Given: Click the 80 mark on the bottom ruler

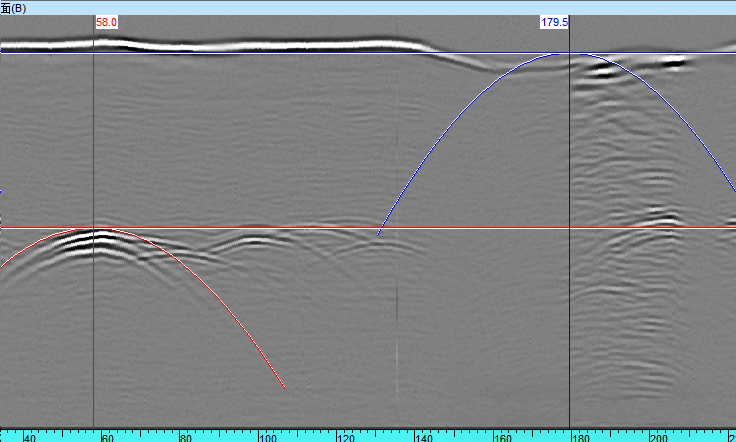Looking at the screenshot, I should click(x=186, y=437).
